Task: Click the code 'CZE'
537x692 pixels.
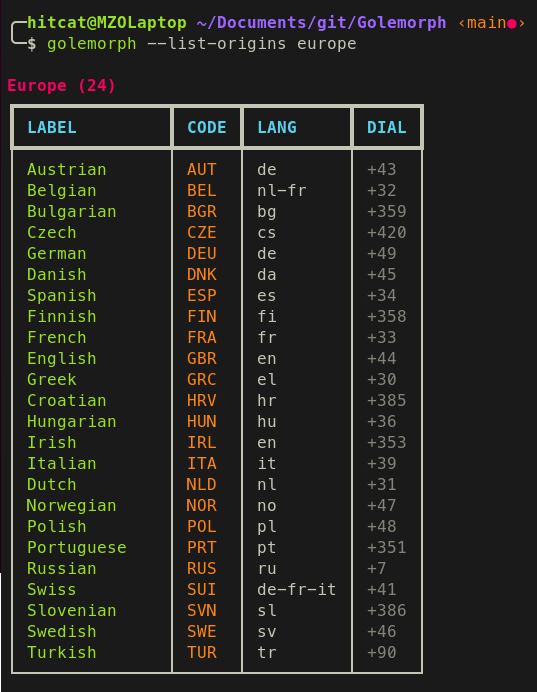Action: coord(202,233)
